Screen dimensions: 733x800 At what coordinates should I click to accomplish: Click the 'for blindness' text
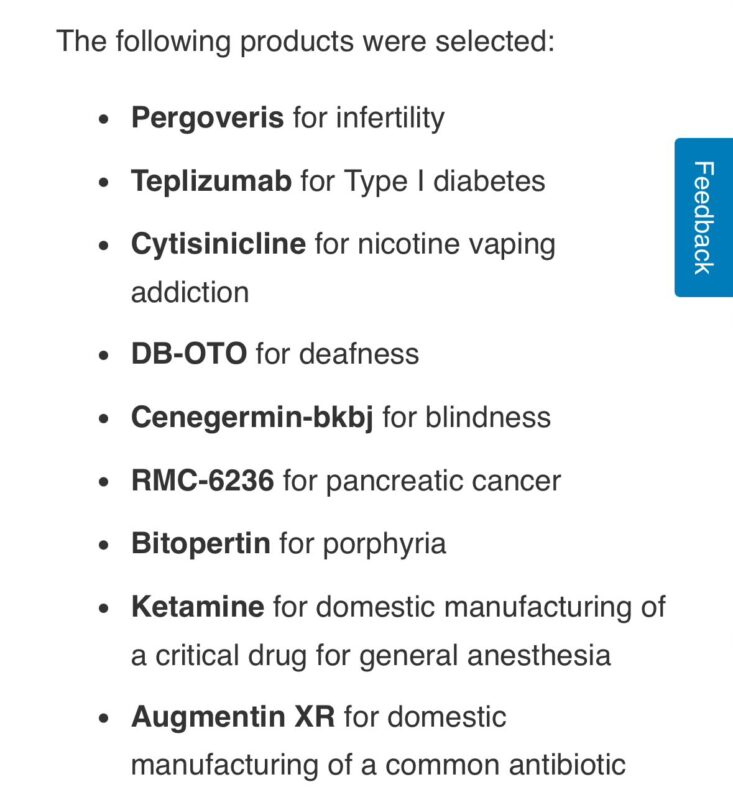pos(466,417)
